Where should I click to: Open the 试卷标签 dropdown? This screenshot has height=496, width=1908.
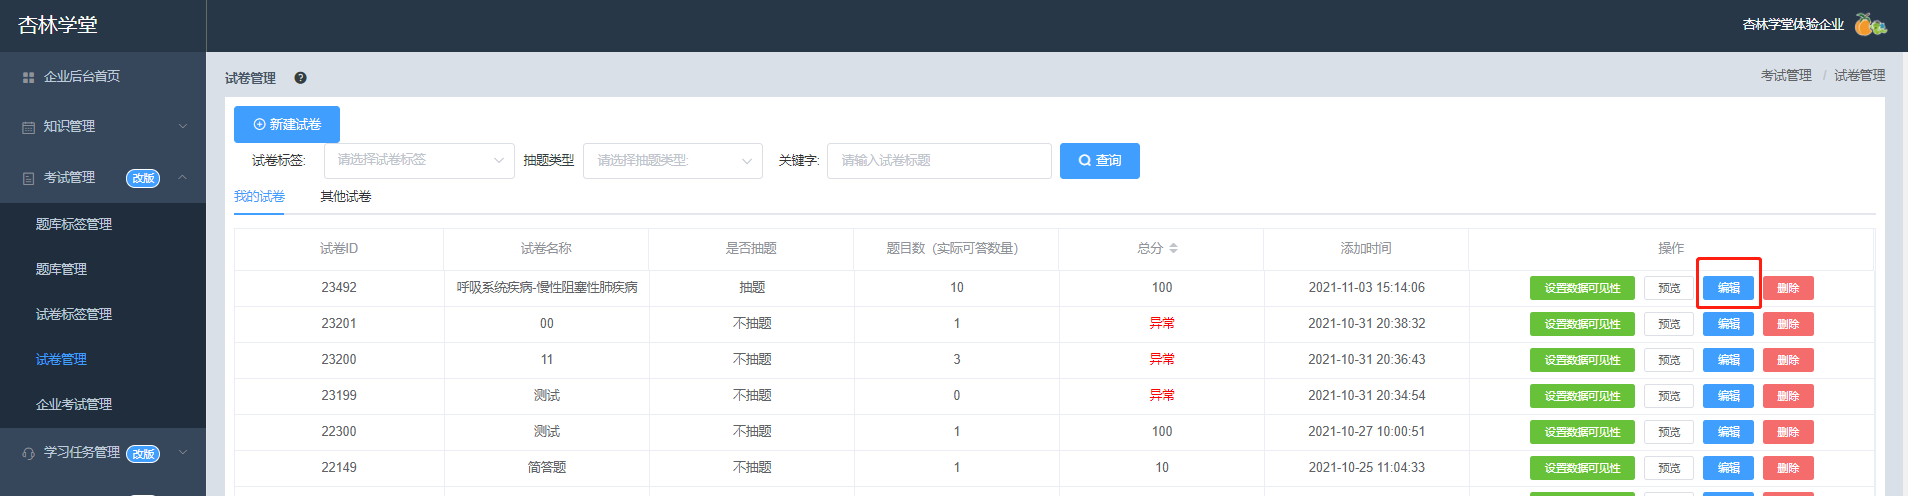[x=419, y=161]
